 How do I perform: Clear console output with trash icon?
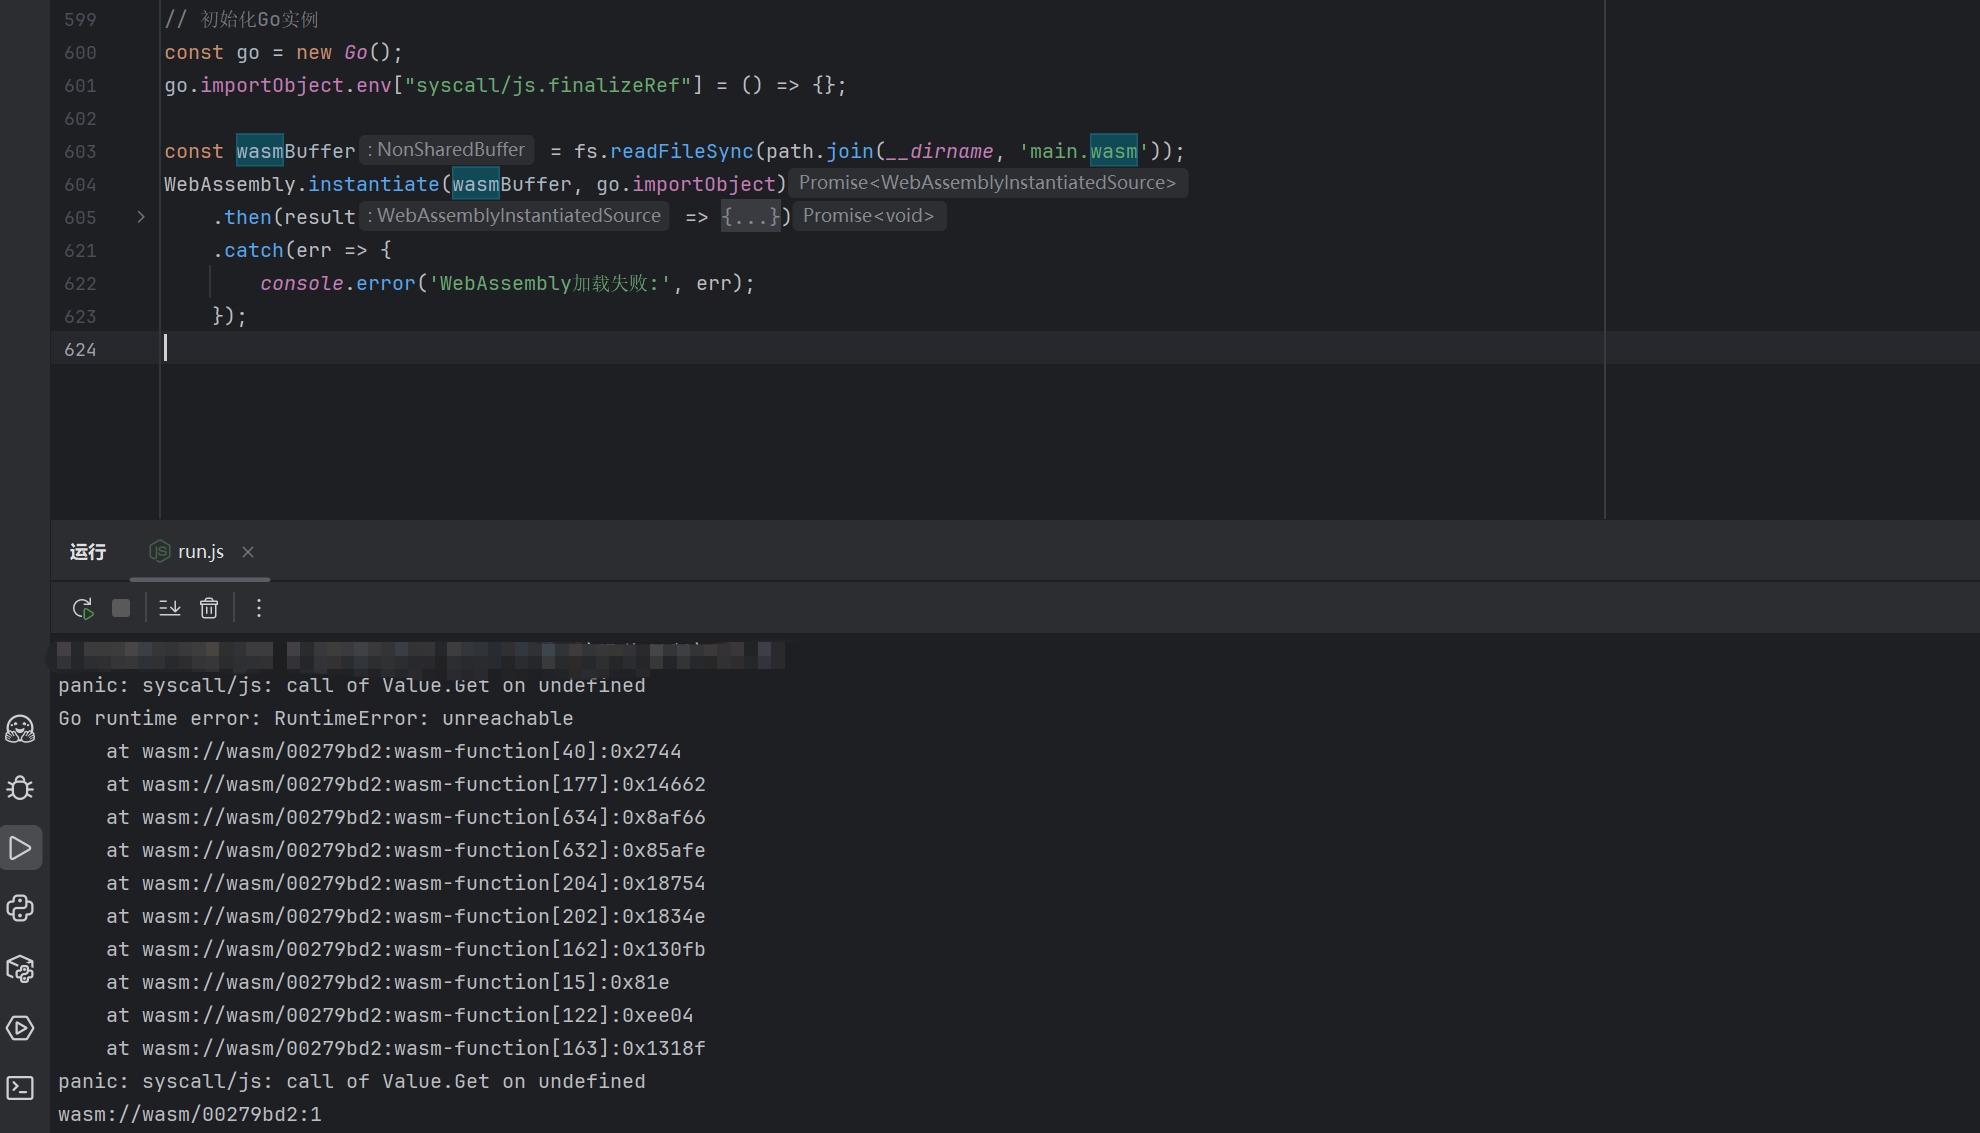[209, 608]
